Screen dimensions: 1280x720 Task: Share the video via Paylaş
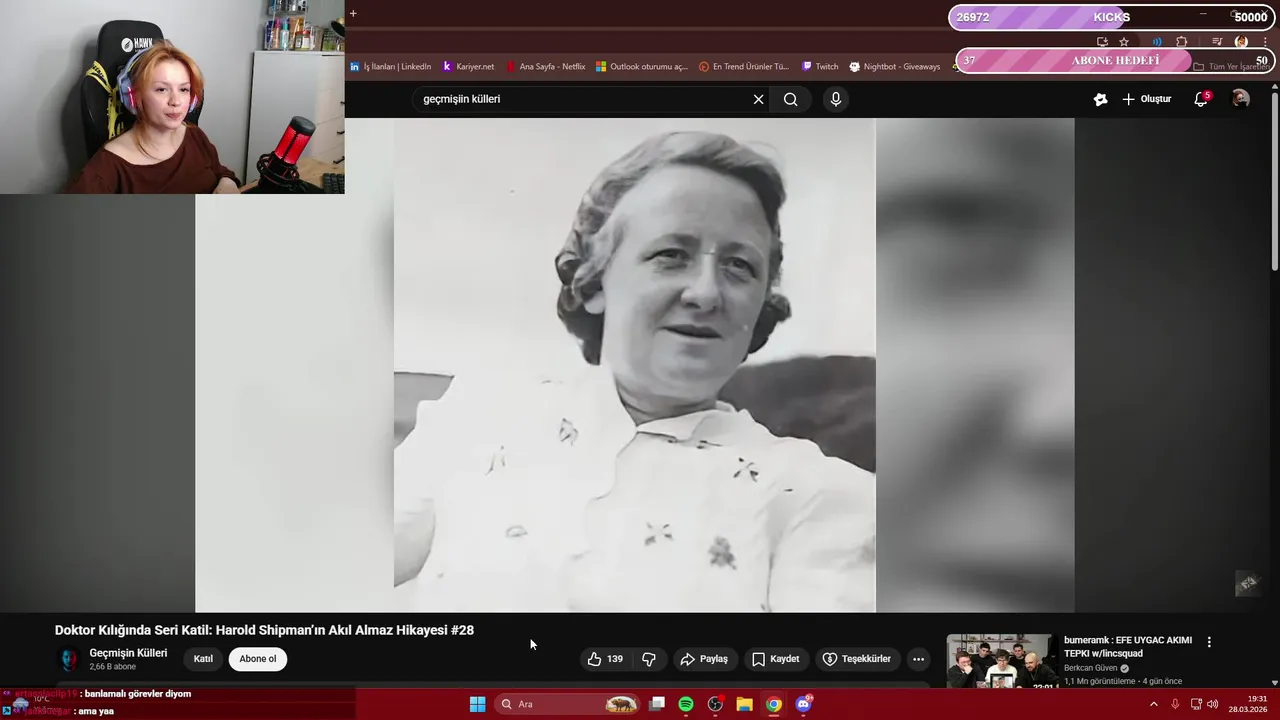pyautogui.click(x=704, y=659)
